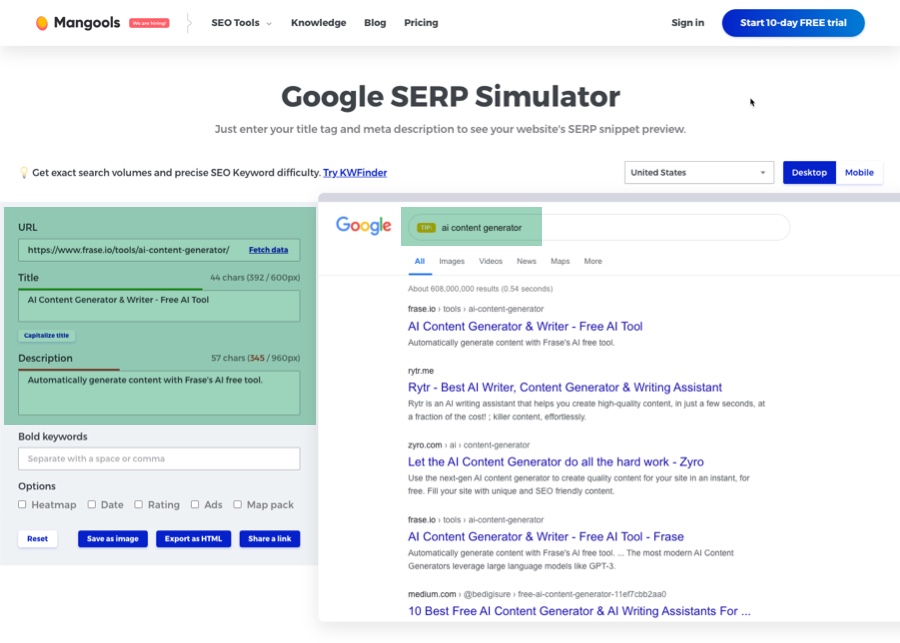
Task: Click the Reset button
Action: [x=37, y=539]
